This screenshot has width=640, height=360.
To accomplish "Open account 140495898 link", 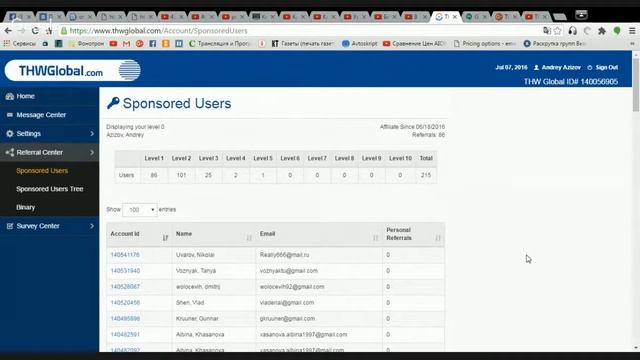I will pos(125,318).
